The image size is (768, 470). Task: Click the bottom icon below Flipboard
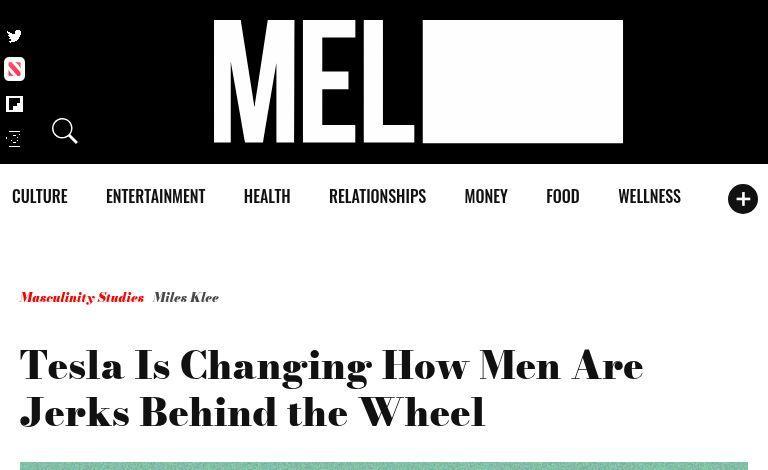point(14,139)
